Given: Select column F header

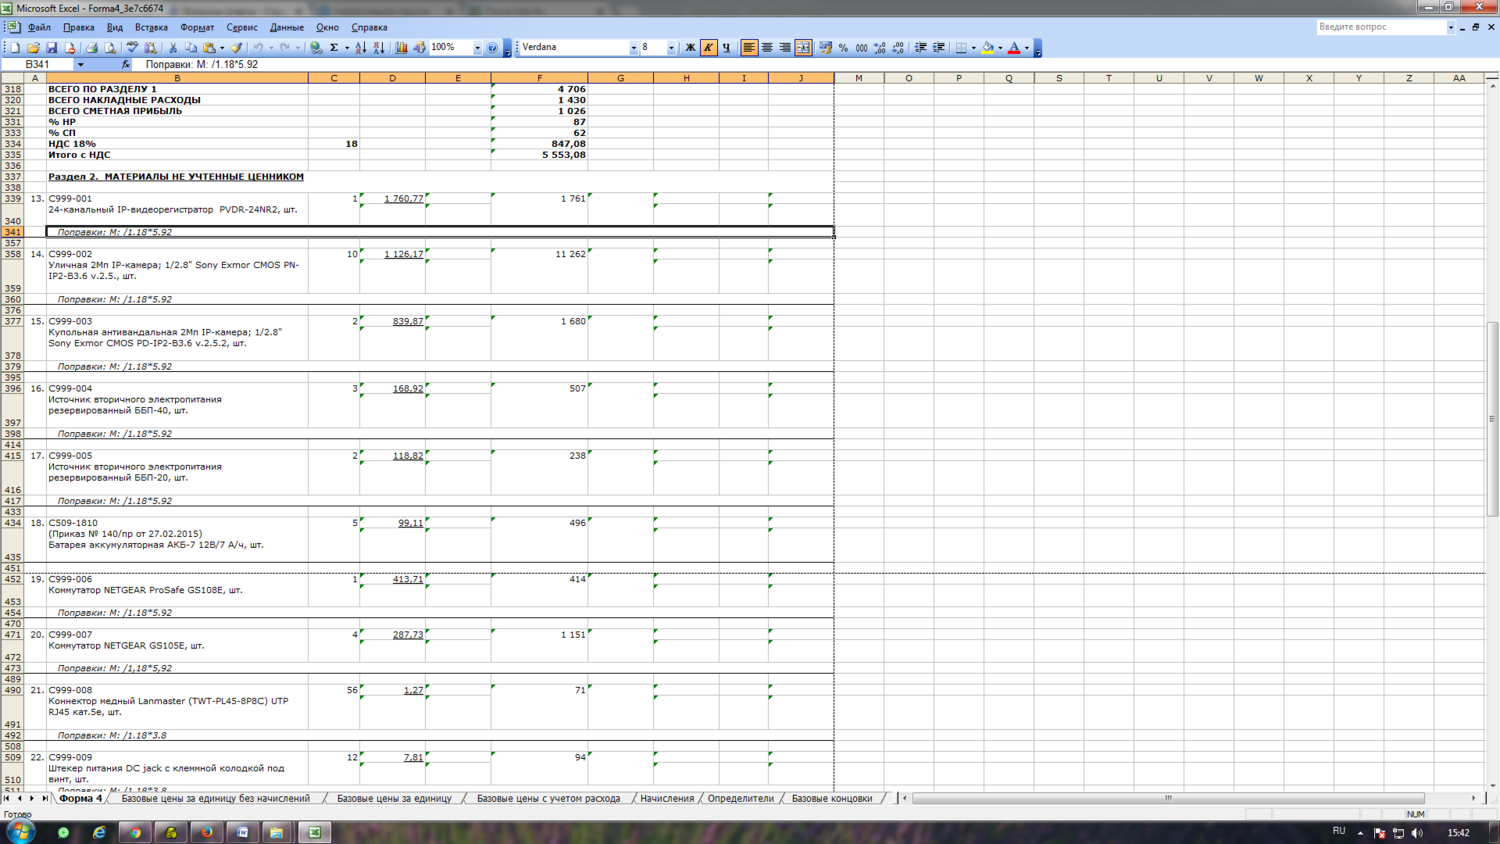Looking at the screenshot, I should 539,78.
